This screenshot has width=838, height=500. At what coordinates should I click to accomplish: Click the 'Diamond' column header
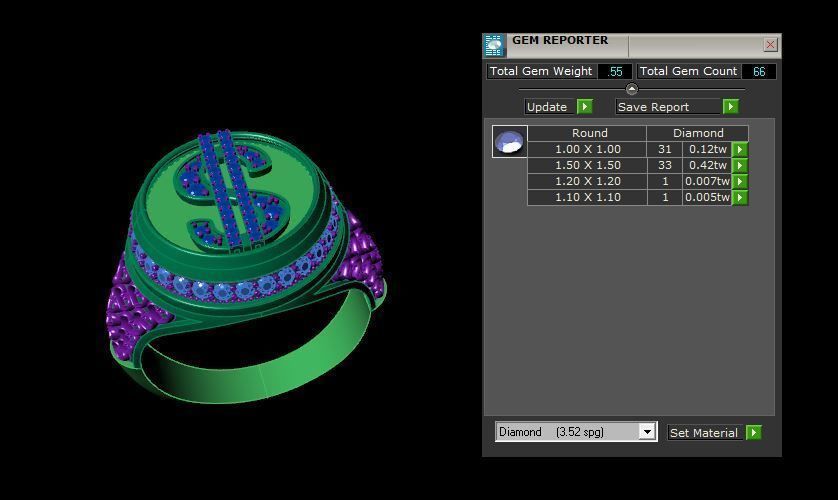click(x=697, y=133)
